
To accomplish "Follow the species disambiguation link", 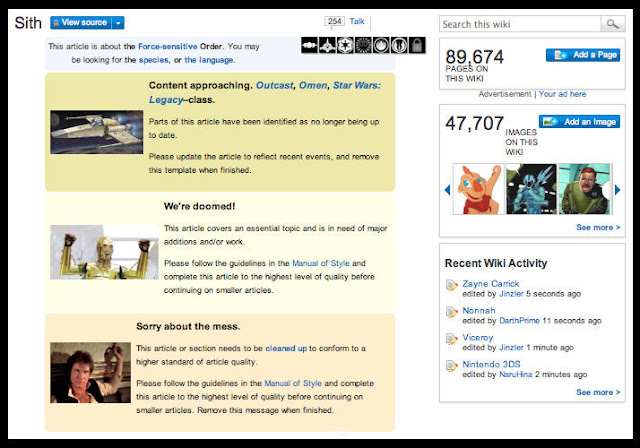I will (153, 60).
